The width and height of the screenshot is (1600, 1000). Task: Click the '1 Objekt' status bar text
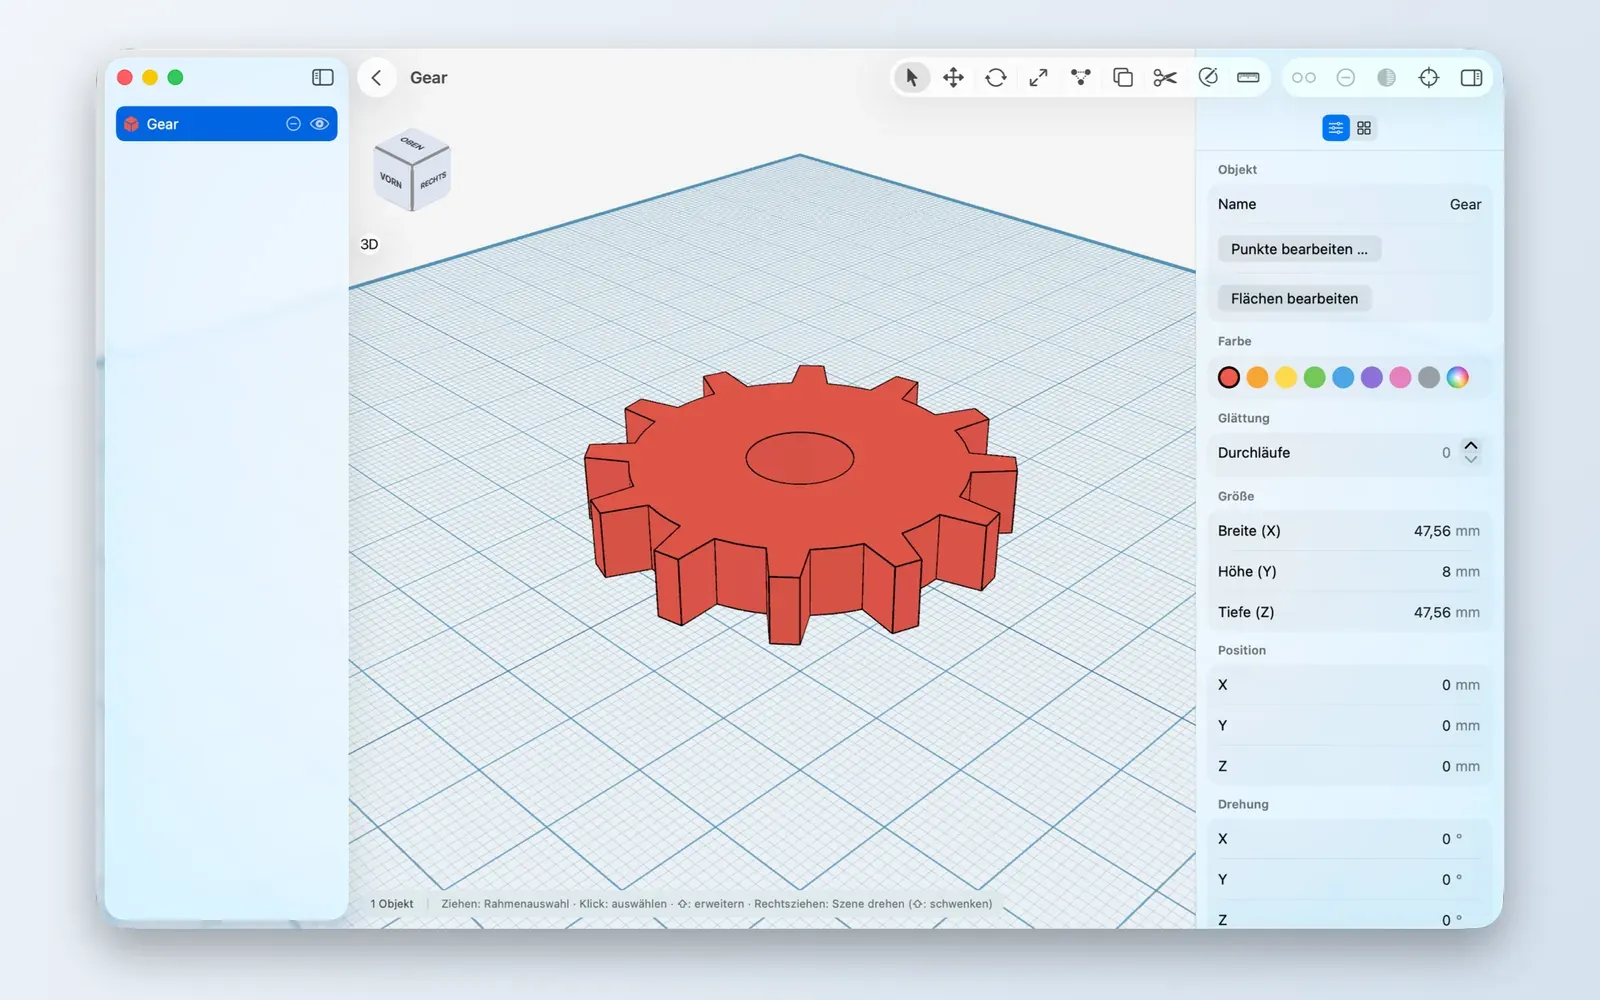[392, 904]
